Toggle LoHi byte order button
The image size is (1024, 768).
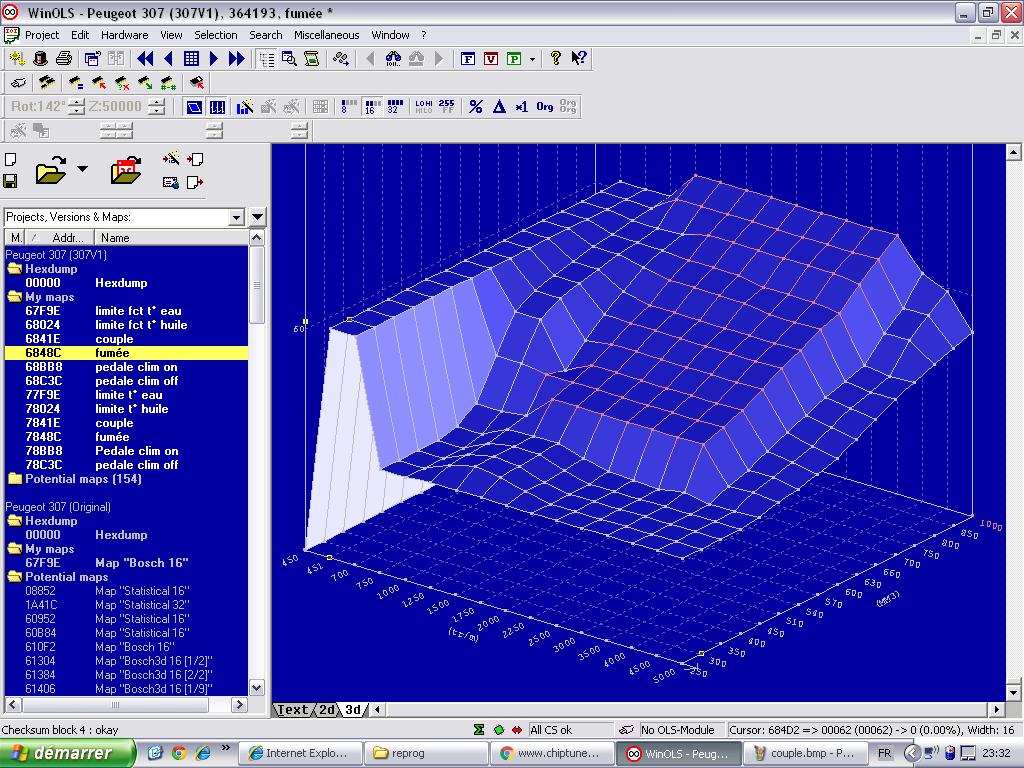tap(423, 107)
